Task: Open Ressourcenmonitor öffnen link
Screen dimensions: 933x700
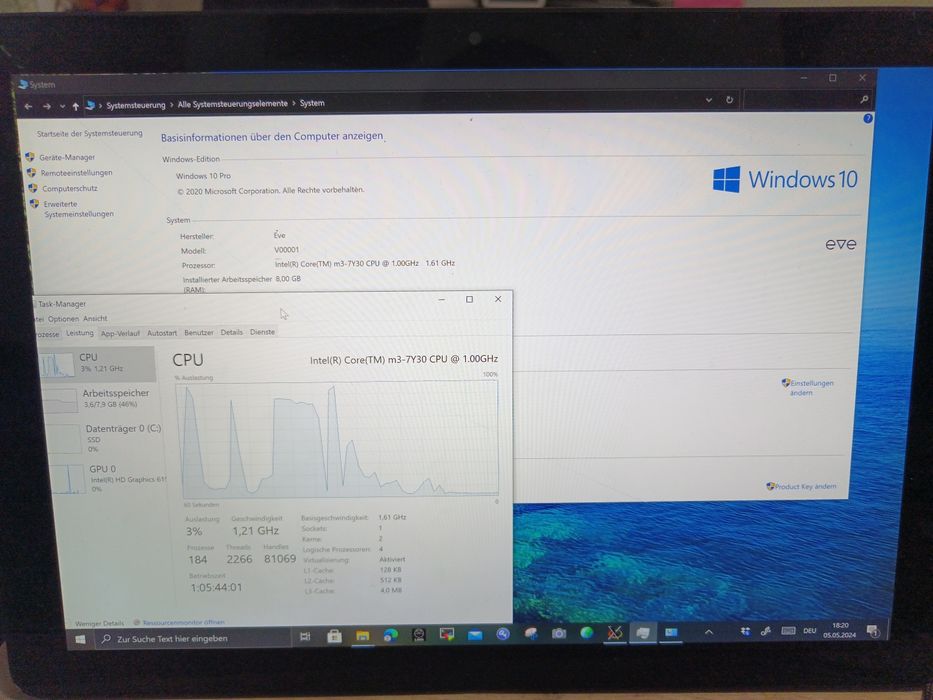Action: tap(183, 622)
